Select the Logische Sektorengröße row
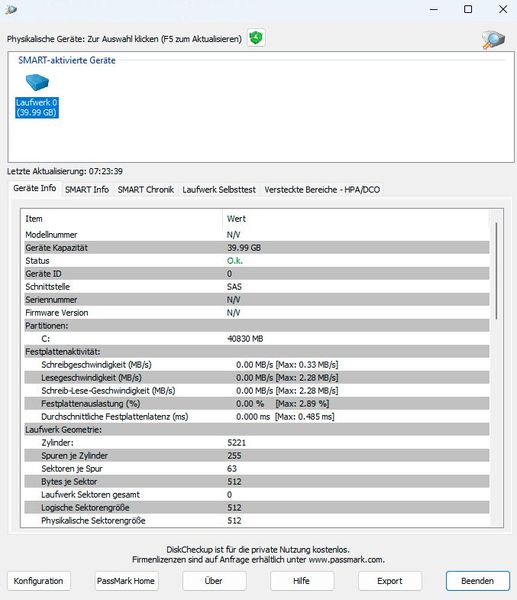Viewport: 517px width, 600px height. point(257,508)
